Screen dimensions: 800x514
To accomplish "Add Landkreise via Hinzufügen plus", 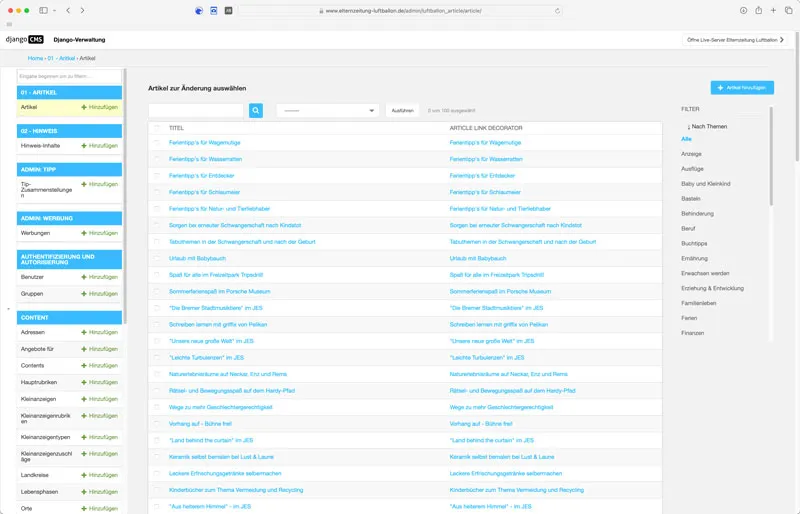I will [x=99, y=475].
